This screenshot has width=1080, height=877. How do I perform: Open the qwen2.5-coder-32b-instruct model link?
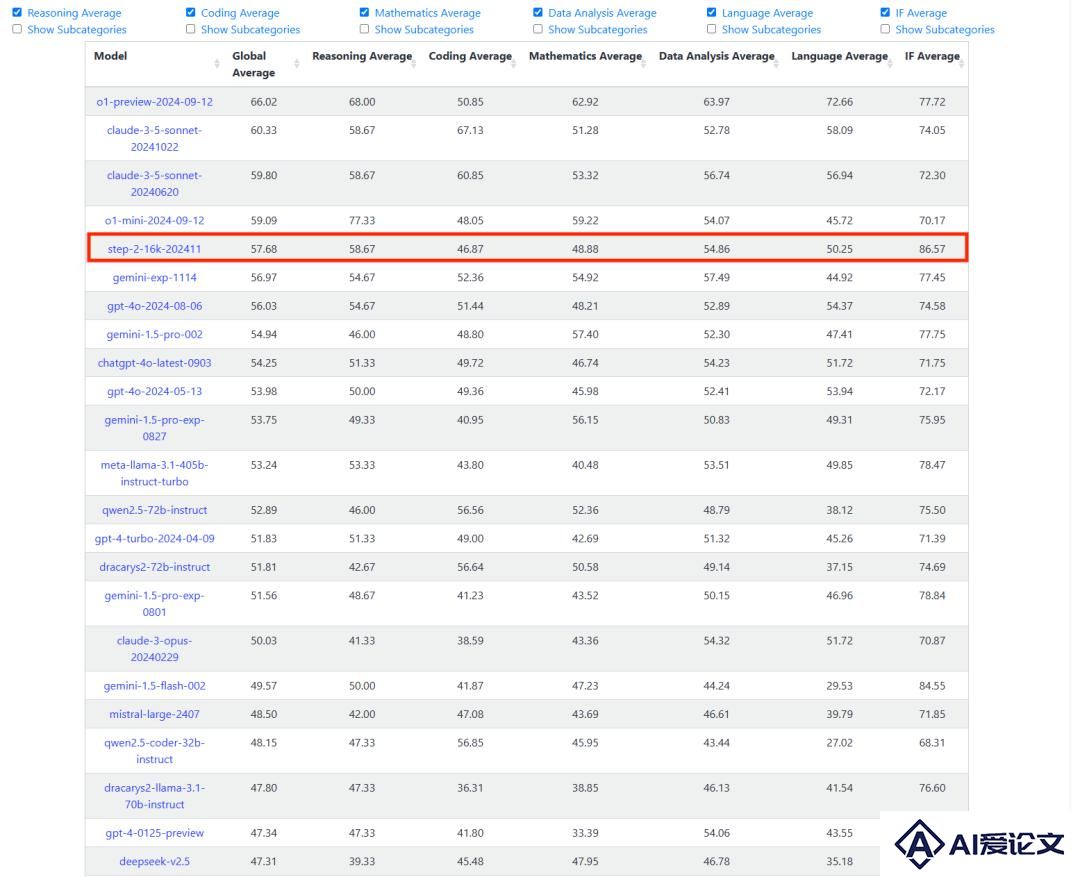point(154,751)
